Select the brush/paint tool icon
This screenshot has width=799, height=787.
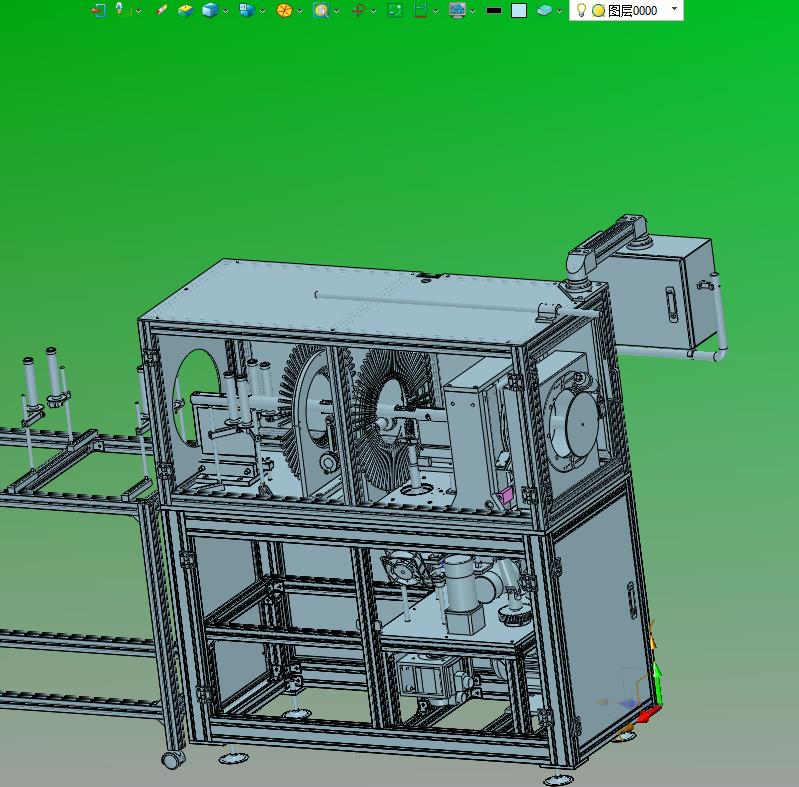161,10
